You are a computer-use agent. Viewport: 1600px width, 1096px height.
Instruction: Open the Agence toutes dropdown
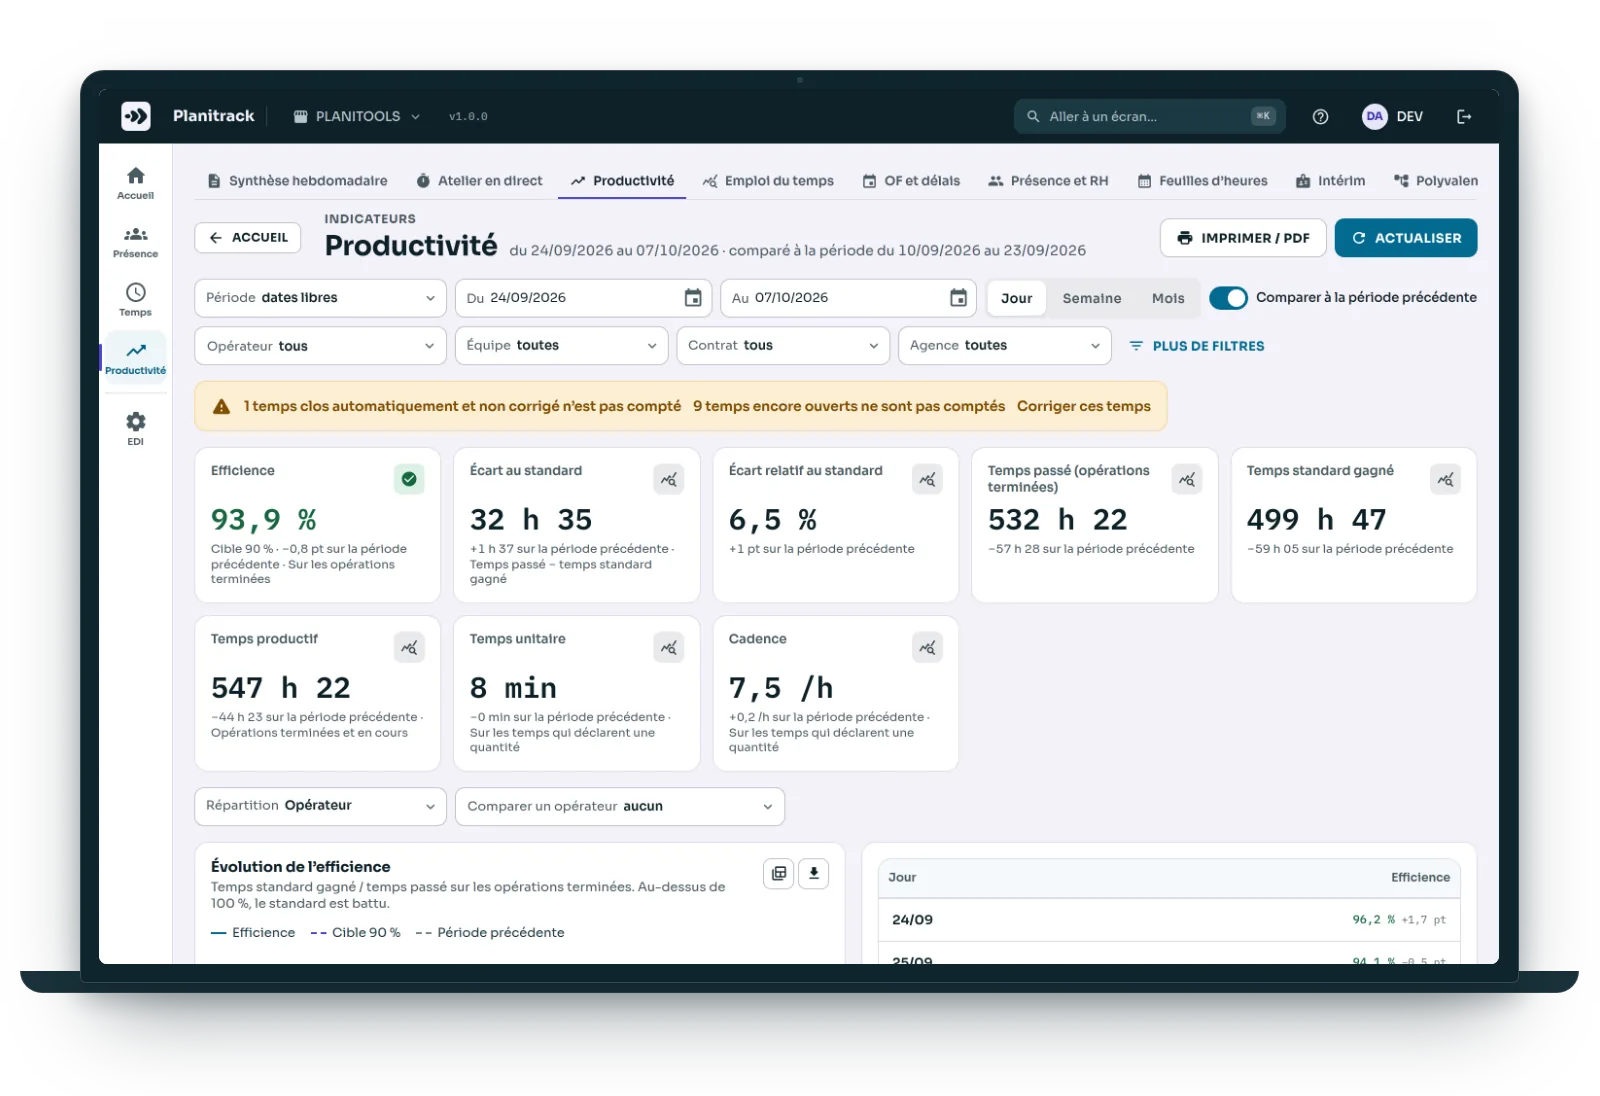[1005, 346]
